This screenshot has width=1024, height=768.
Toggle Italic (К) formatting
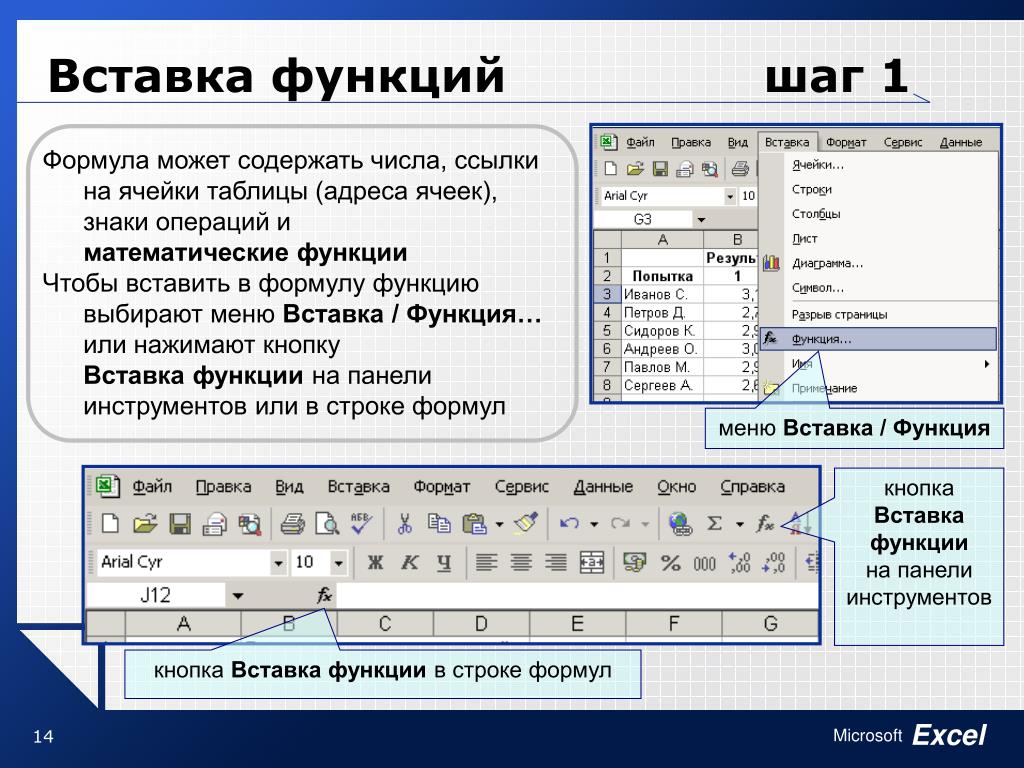(x=409, y=563)
